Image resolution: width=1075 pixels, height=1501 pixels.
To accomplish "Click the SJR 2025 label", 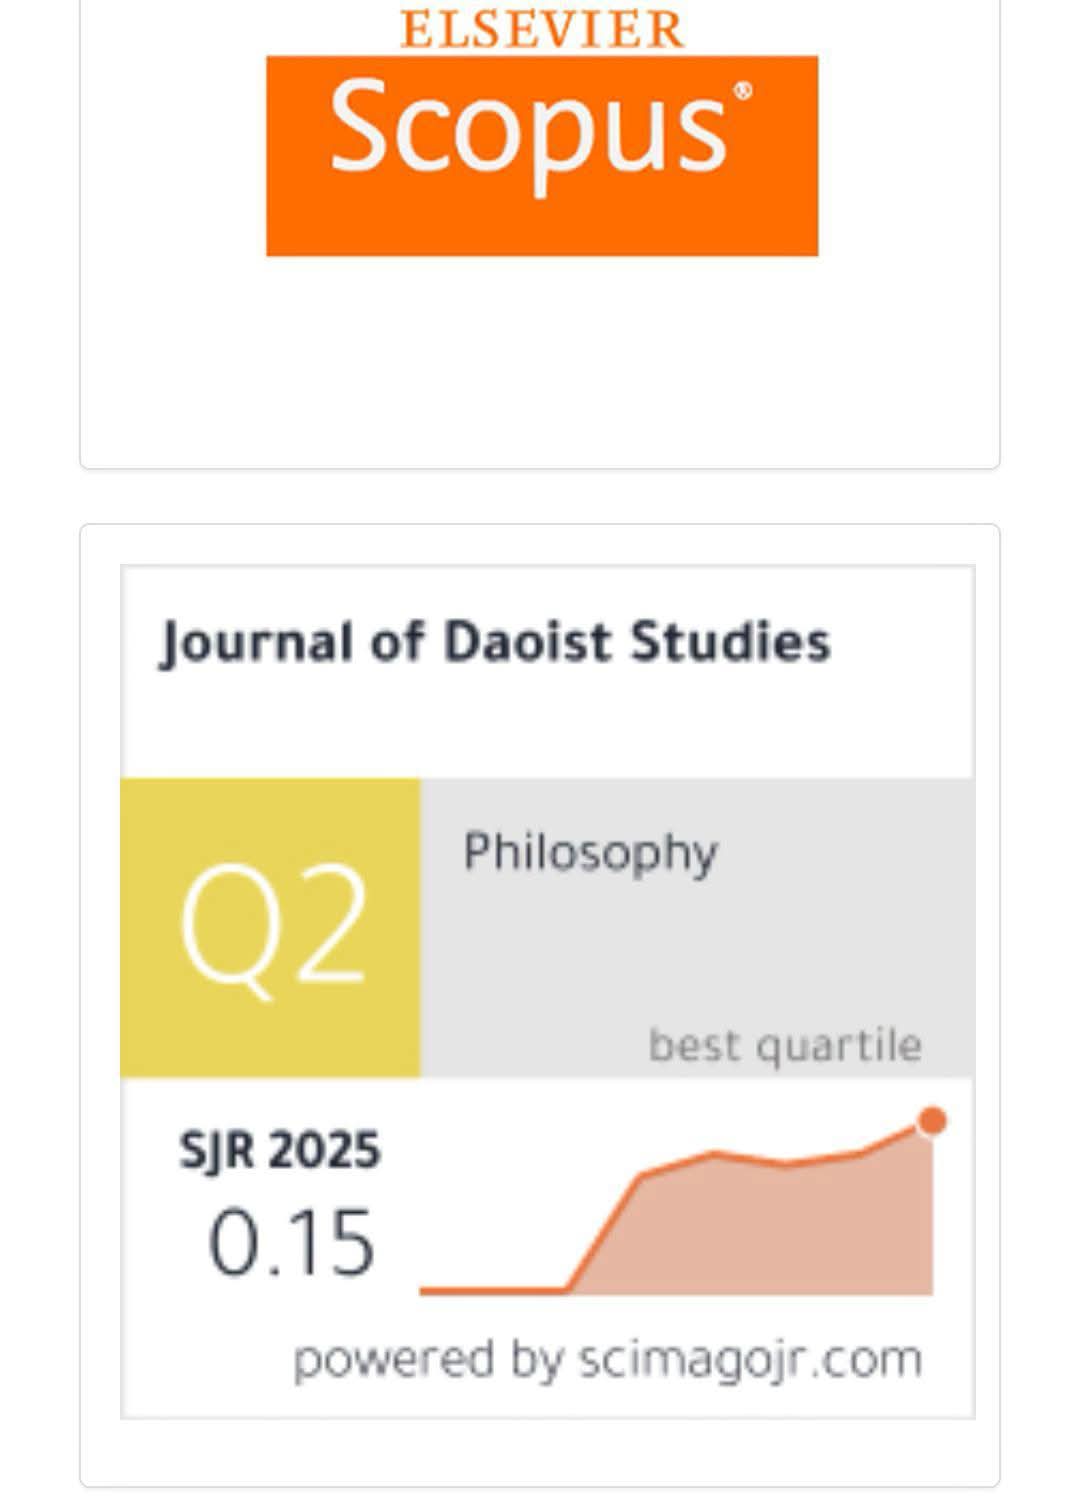I will (280, 1149).
